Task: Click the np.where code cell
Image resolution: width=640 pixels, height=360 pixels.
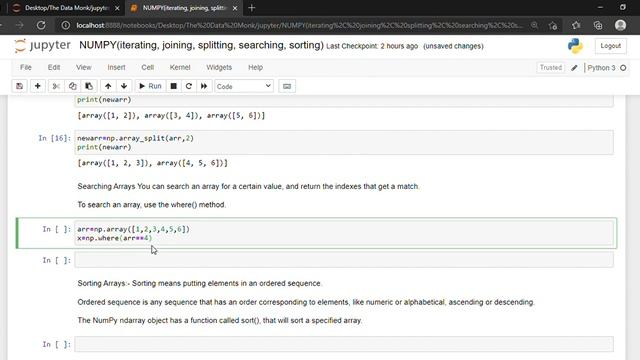Action: pyautogui.click(x=344, y=233)
